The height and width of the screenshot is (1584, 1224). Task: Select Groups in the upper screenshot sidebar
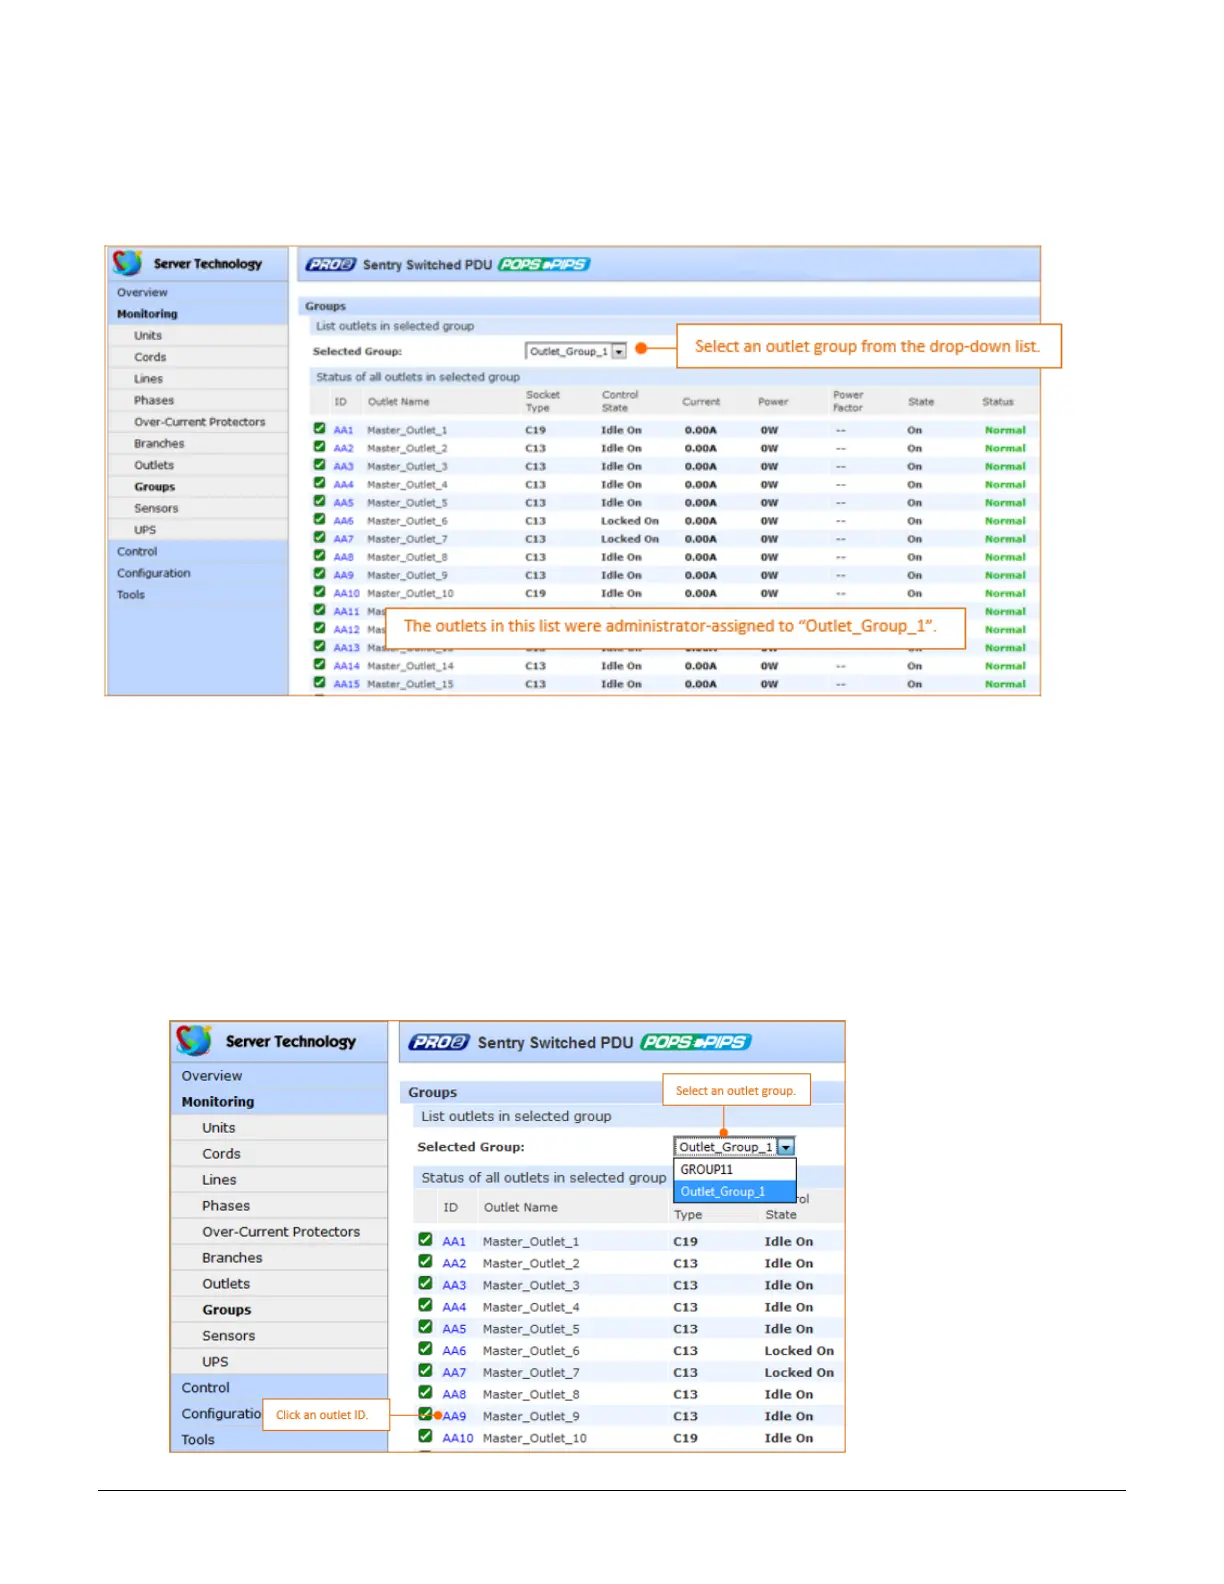coord(155,487)
